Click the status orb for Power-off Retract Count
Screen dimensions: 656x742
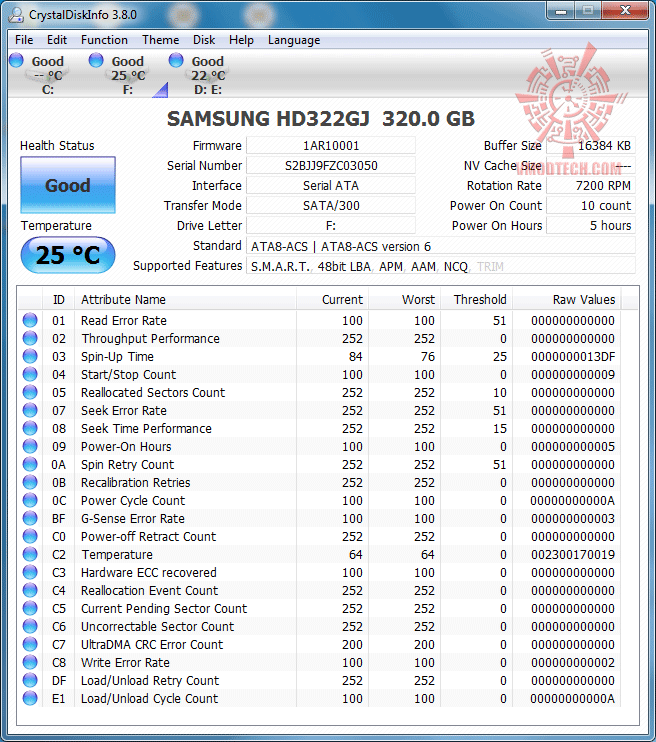click(30, 536)
